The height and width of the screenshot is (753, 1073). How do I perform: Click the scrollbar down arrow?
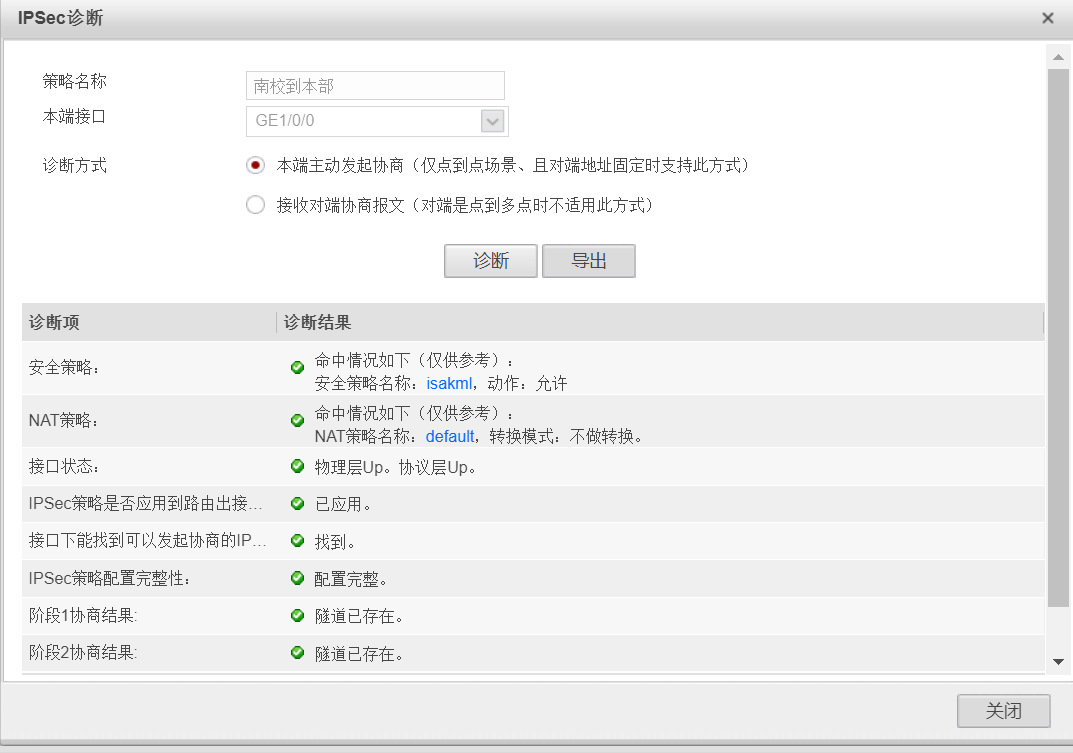point(1058,661)
